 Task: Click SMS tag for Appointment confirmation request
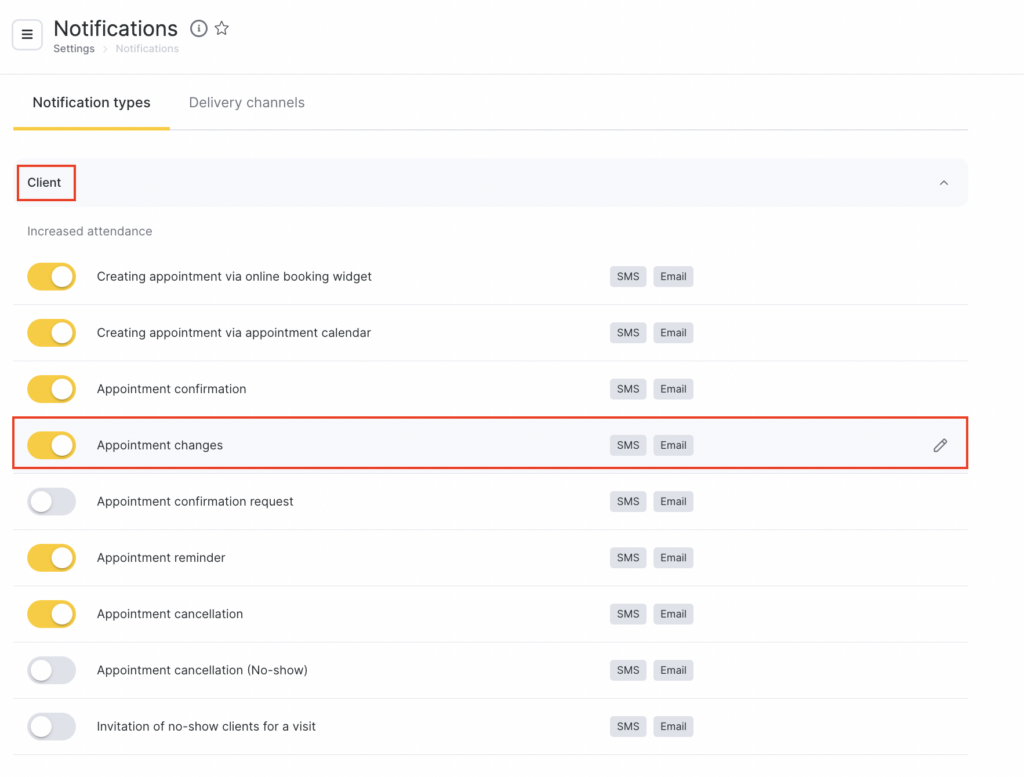click(x=628, y=502)
